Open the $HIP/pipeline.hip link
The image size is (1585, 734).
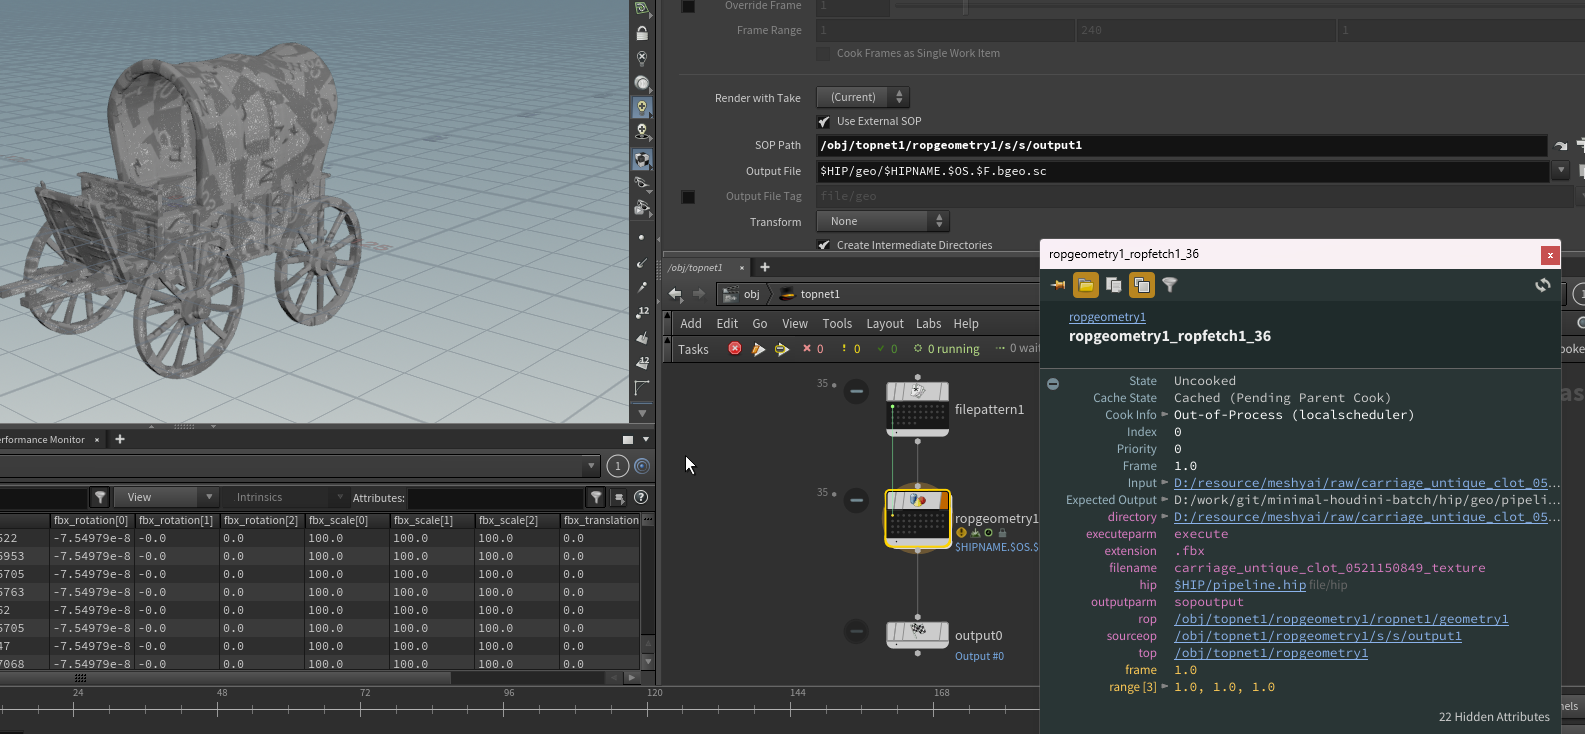pyautogui.click(x=1240, y=585)
